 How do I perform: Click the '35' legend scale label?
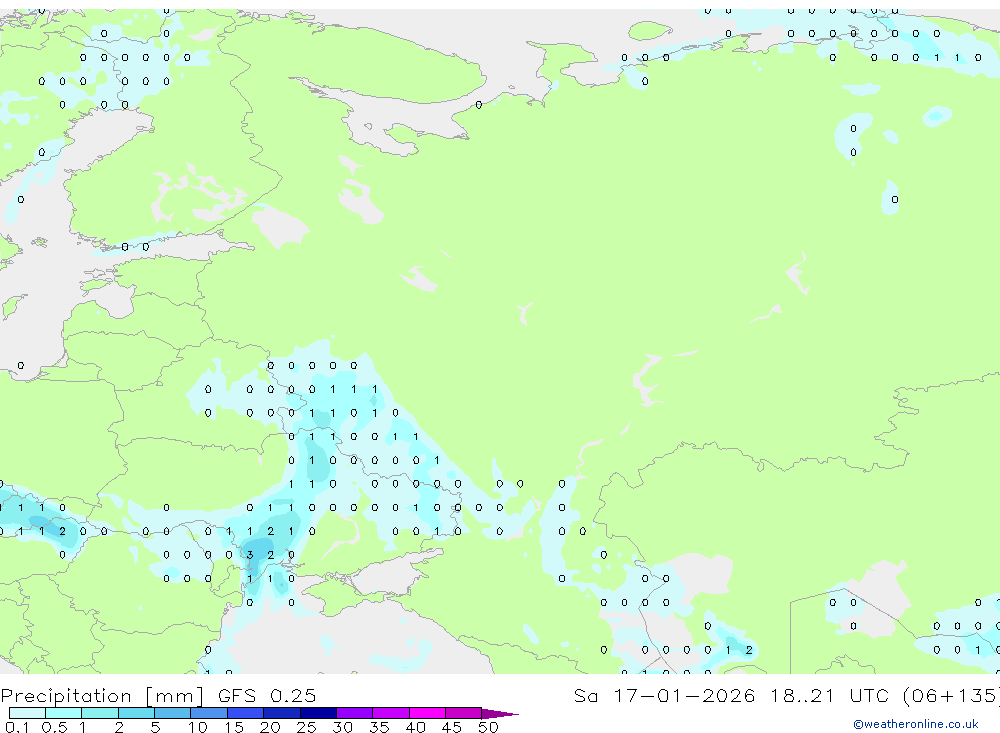(379, 727)
